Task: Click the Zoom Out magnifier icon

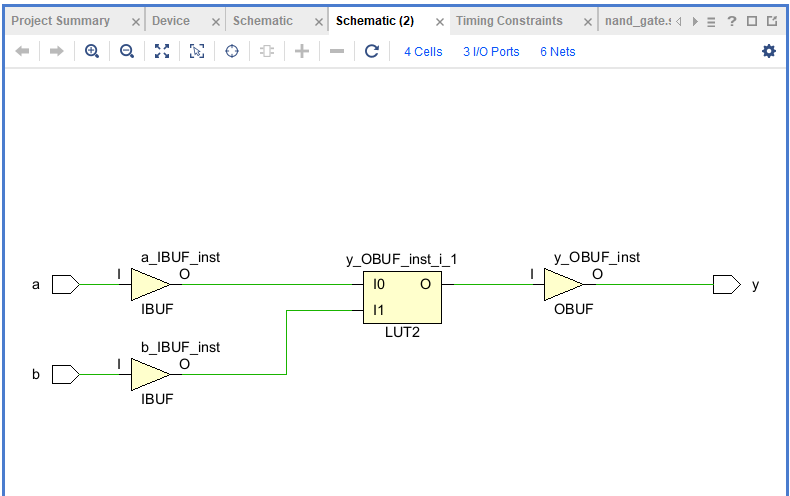Action: click(127, 51)
